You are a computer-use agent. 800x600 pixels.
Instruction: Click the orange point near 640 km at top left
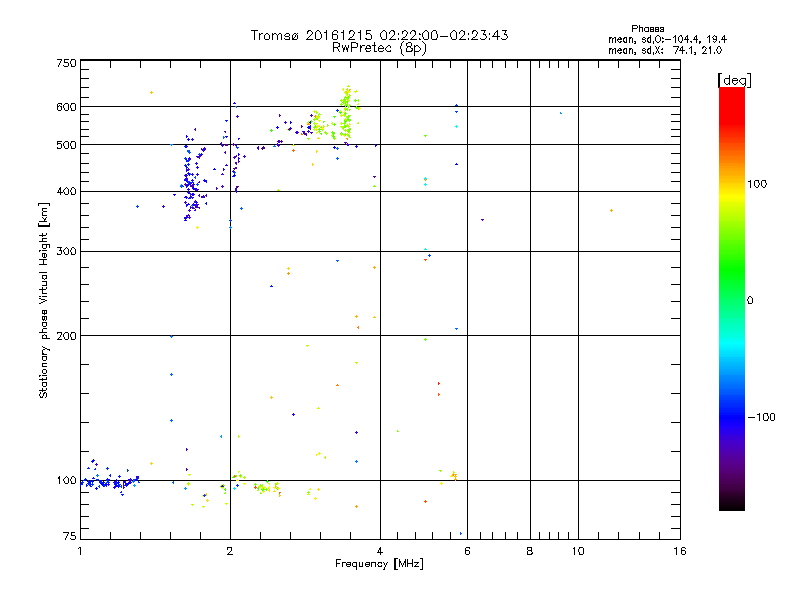tap(152, 92)
